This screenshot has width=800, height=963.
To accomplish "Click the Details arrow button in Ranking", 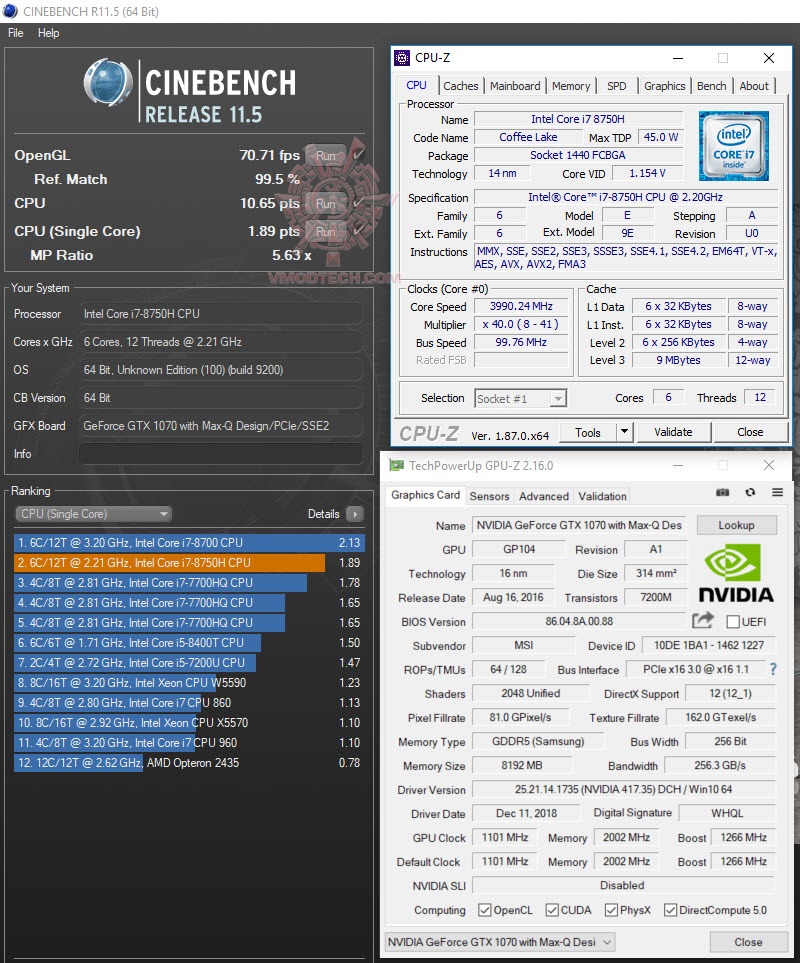I will (x=355, y=514).
